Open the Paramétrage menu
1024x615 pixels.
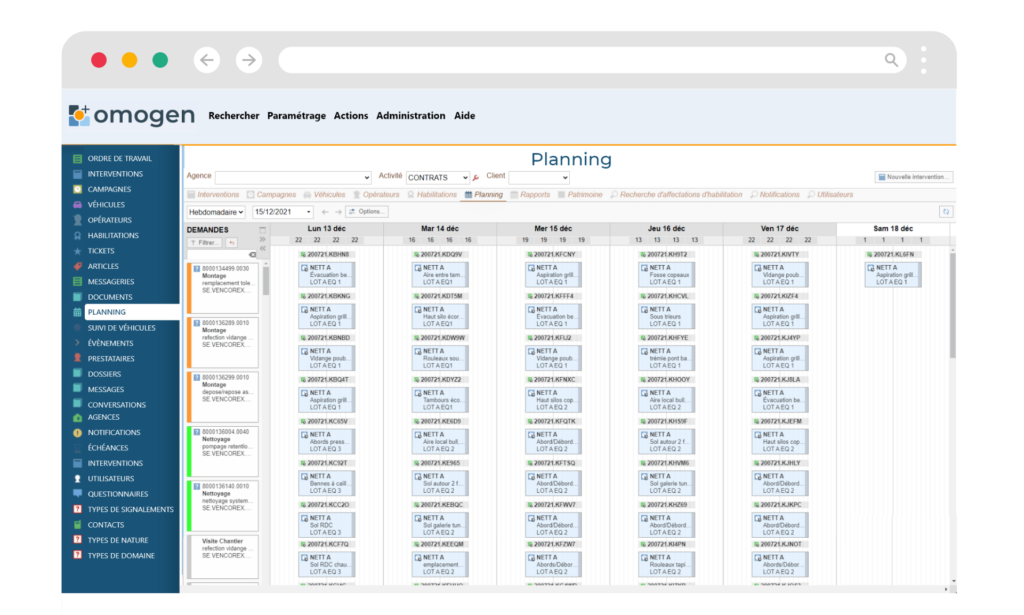coord(296,116)
